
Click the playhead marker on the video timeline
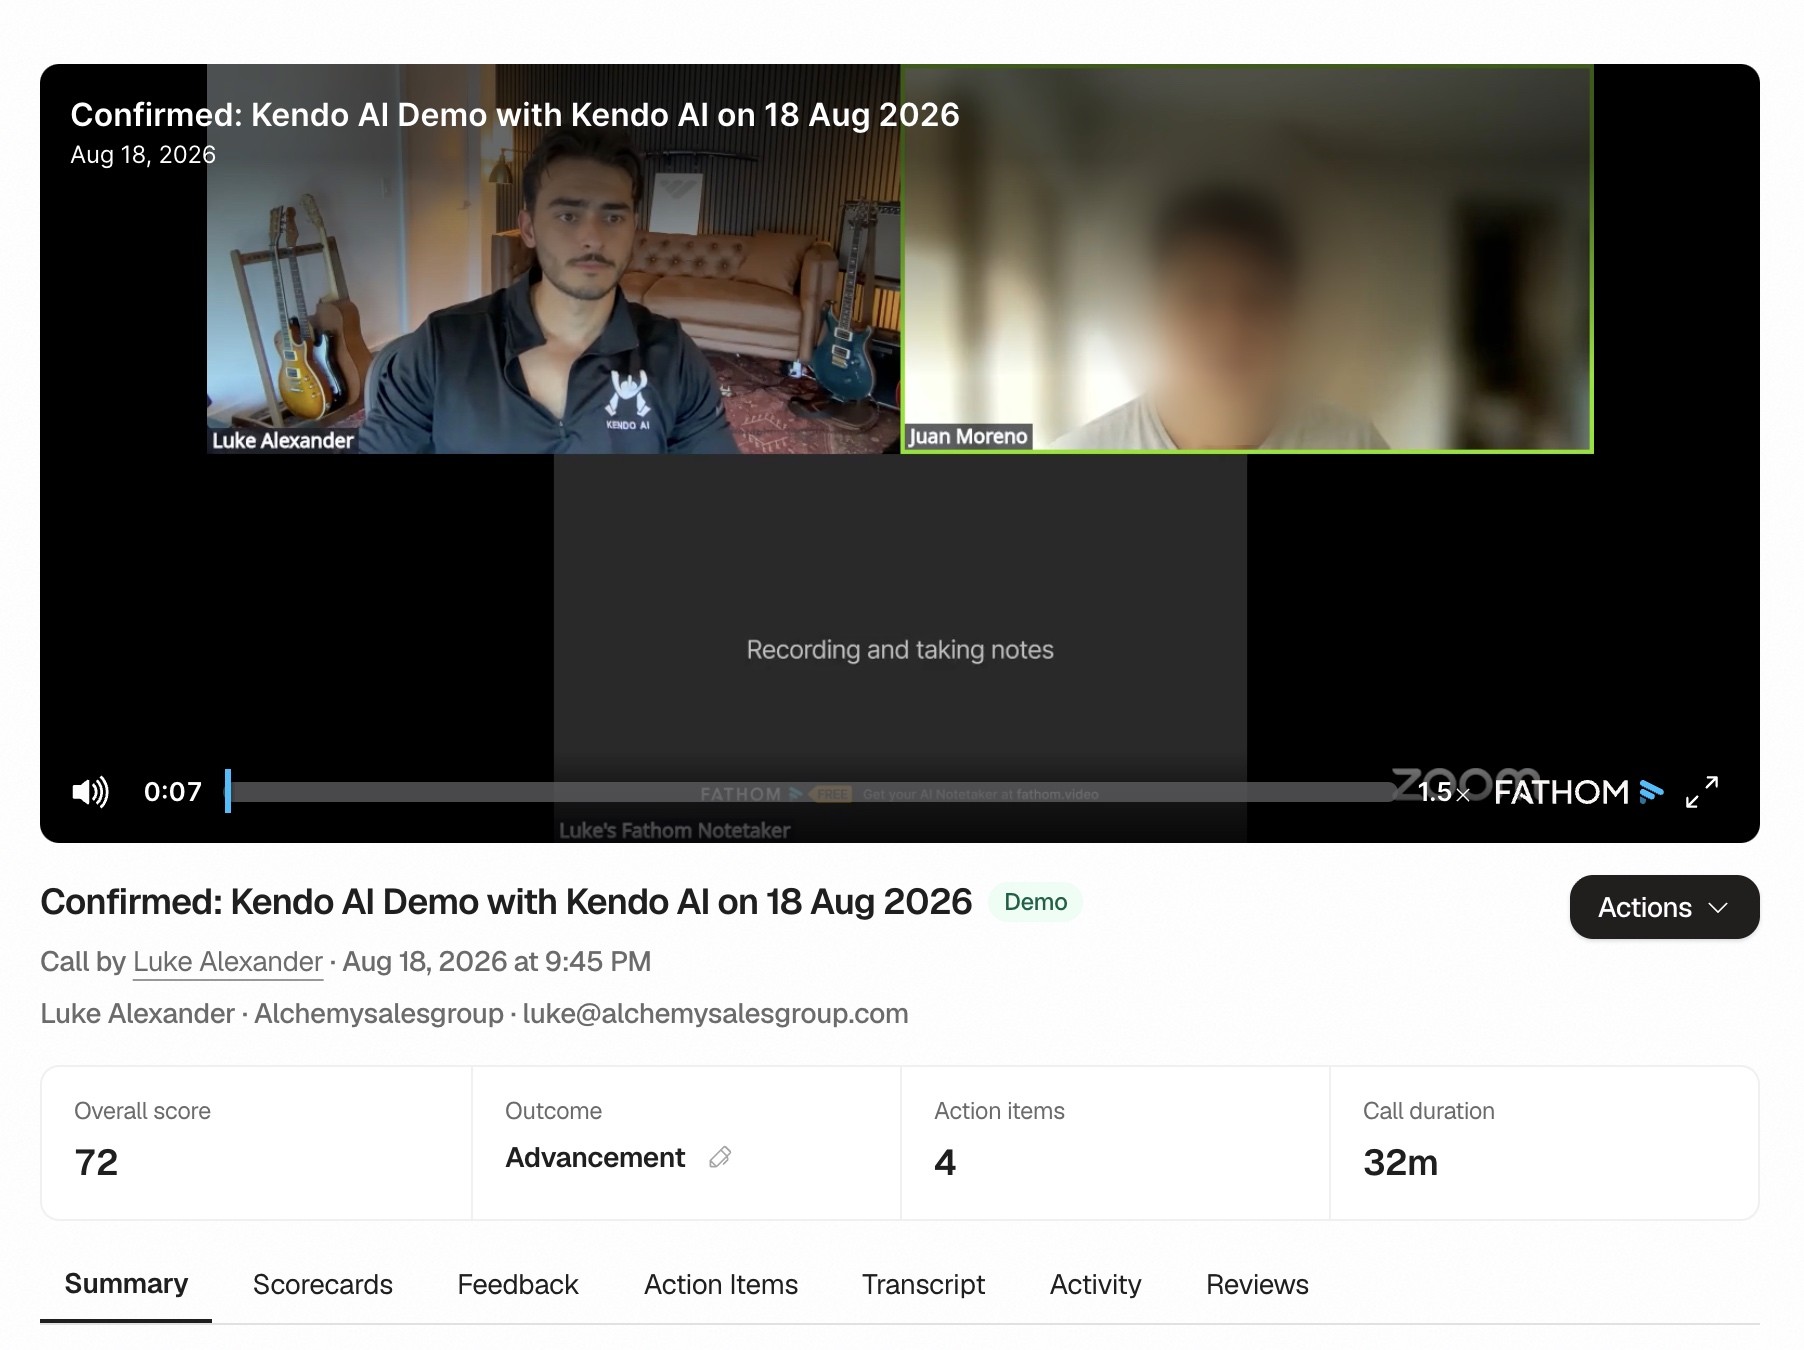[228, 791]
